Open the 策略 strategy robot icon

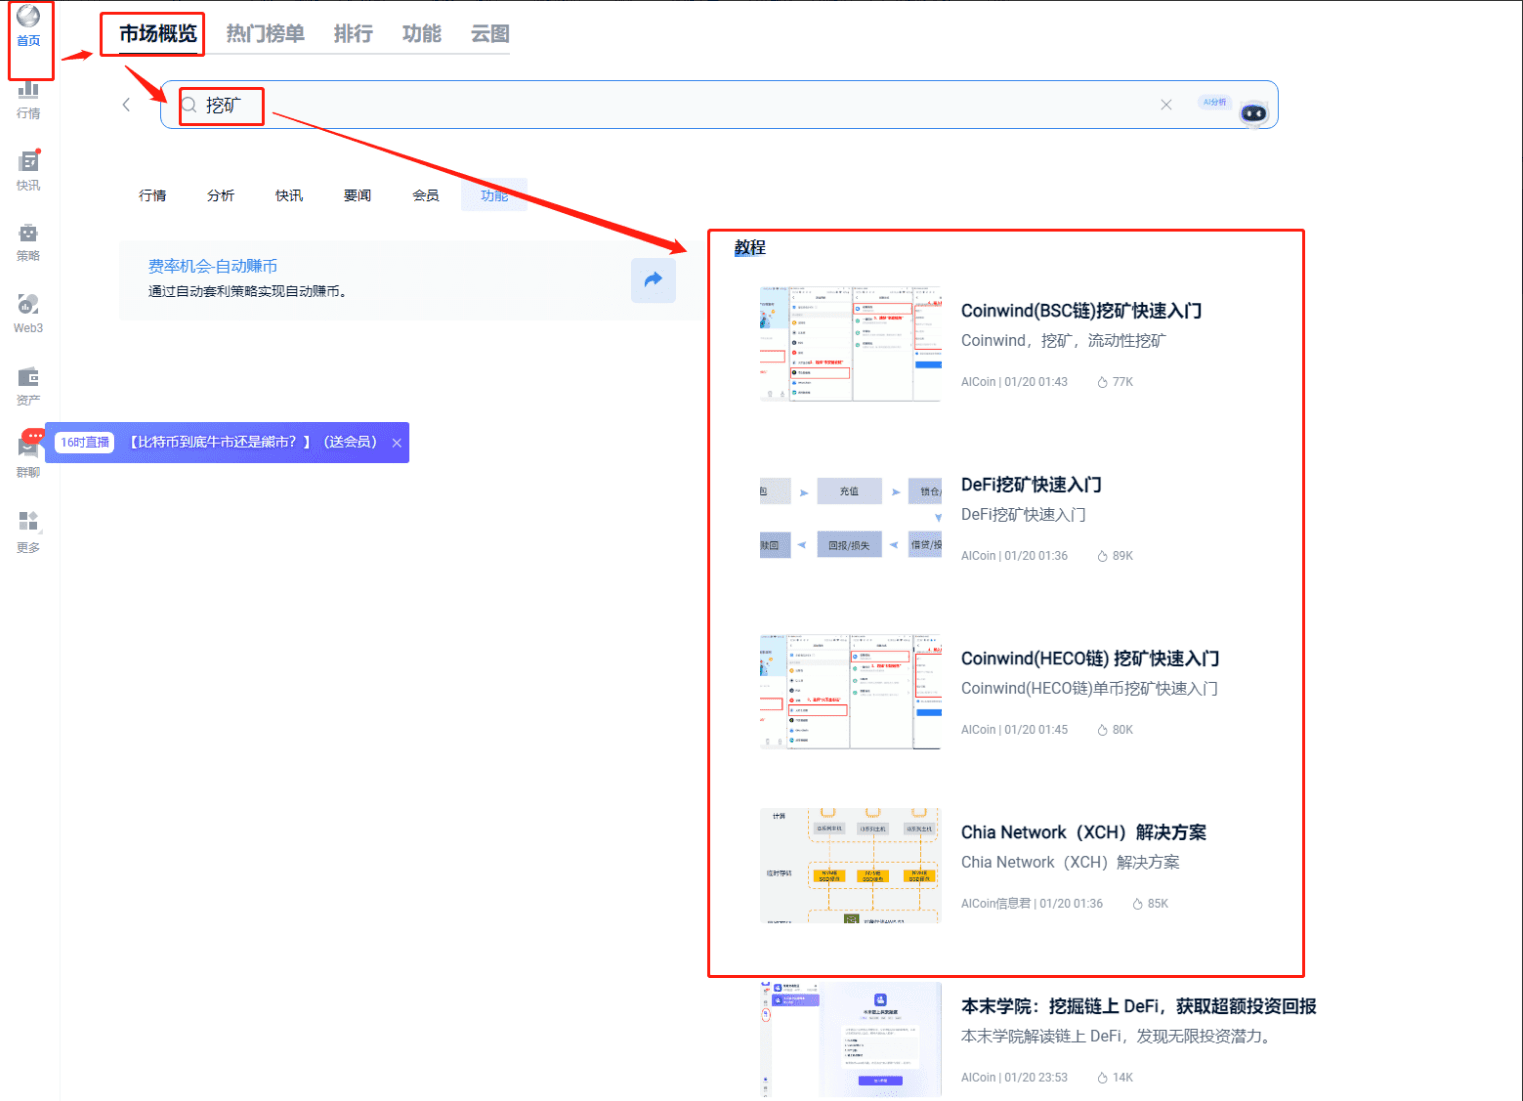[28, 233]
